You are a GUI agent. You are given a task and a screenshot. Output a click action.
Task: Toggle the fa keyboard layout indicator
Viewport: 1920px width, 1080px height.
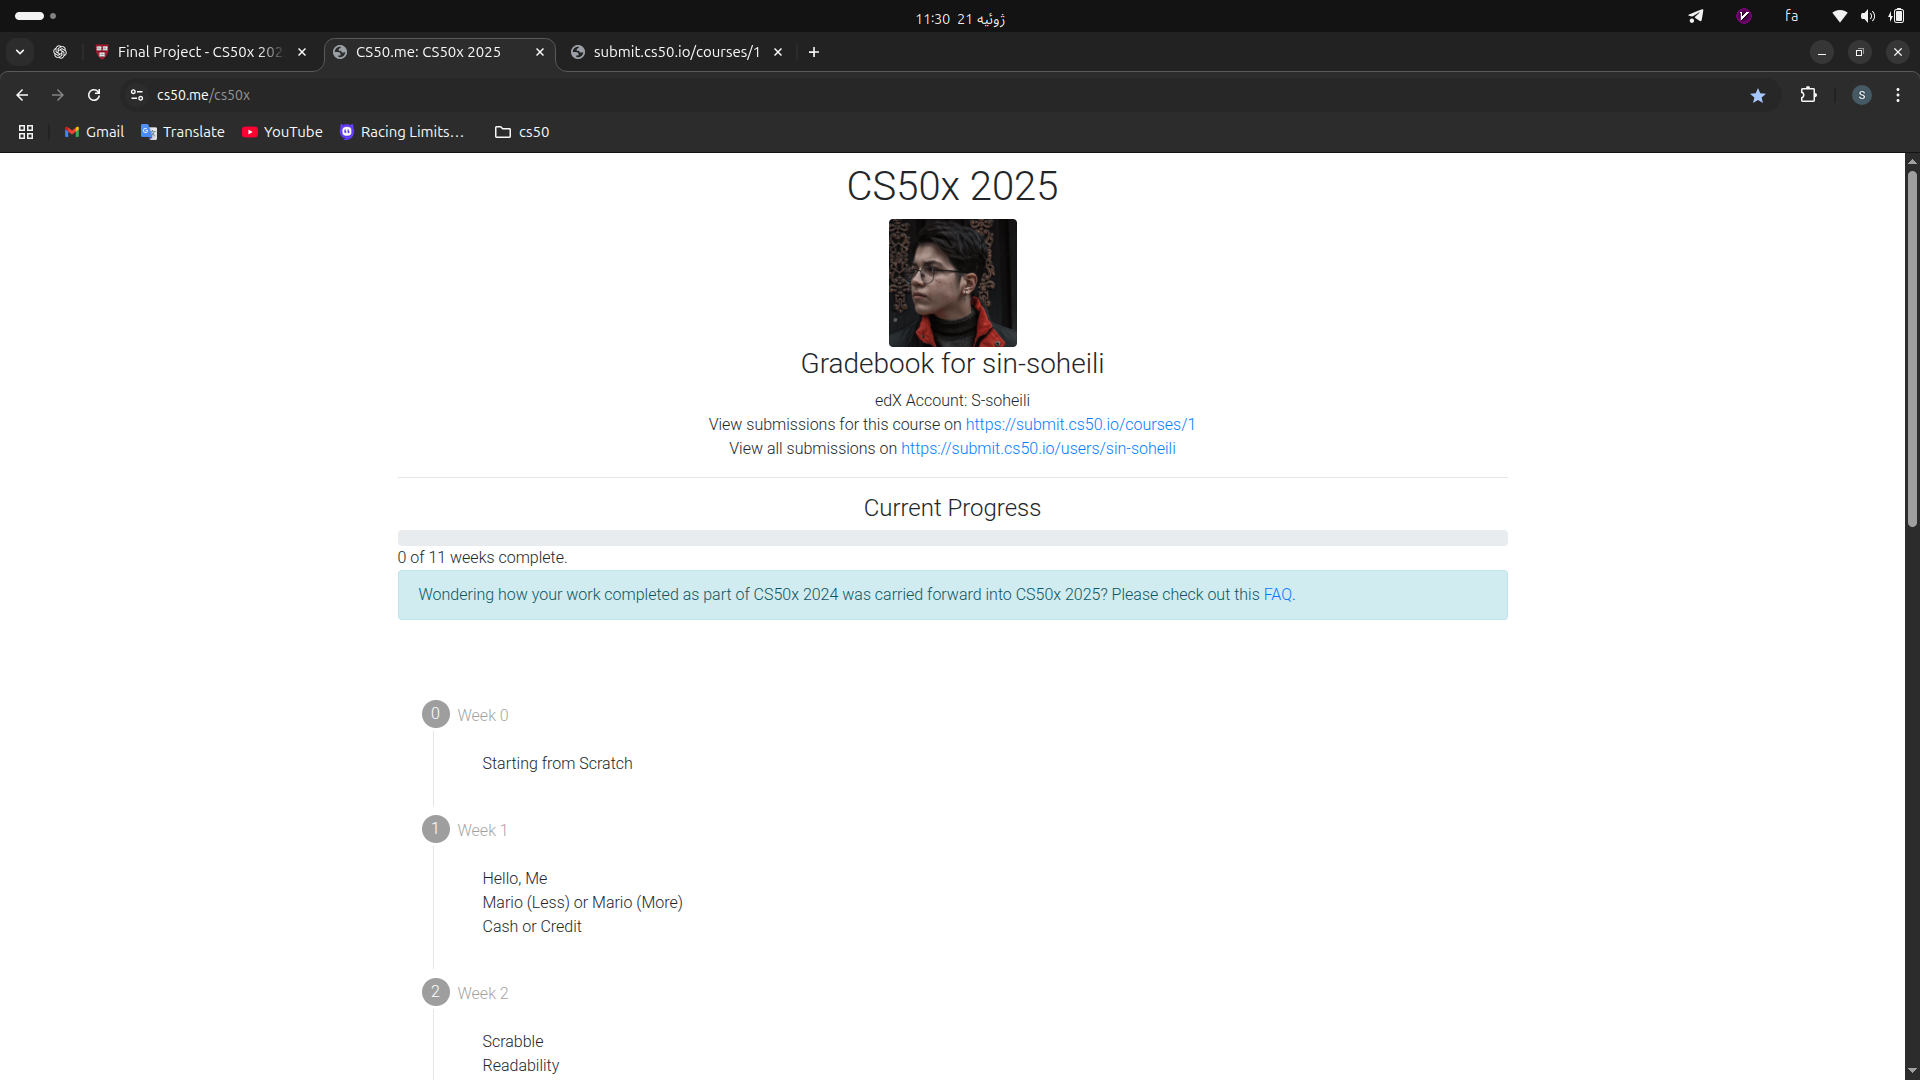[x=1791, y=16]
